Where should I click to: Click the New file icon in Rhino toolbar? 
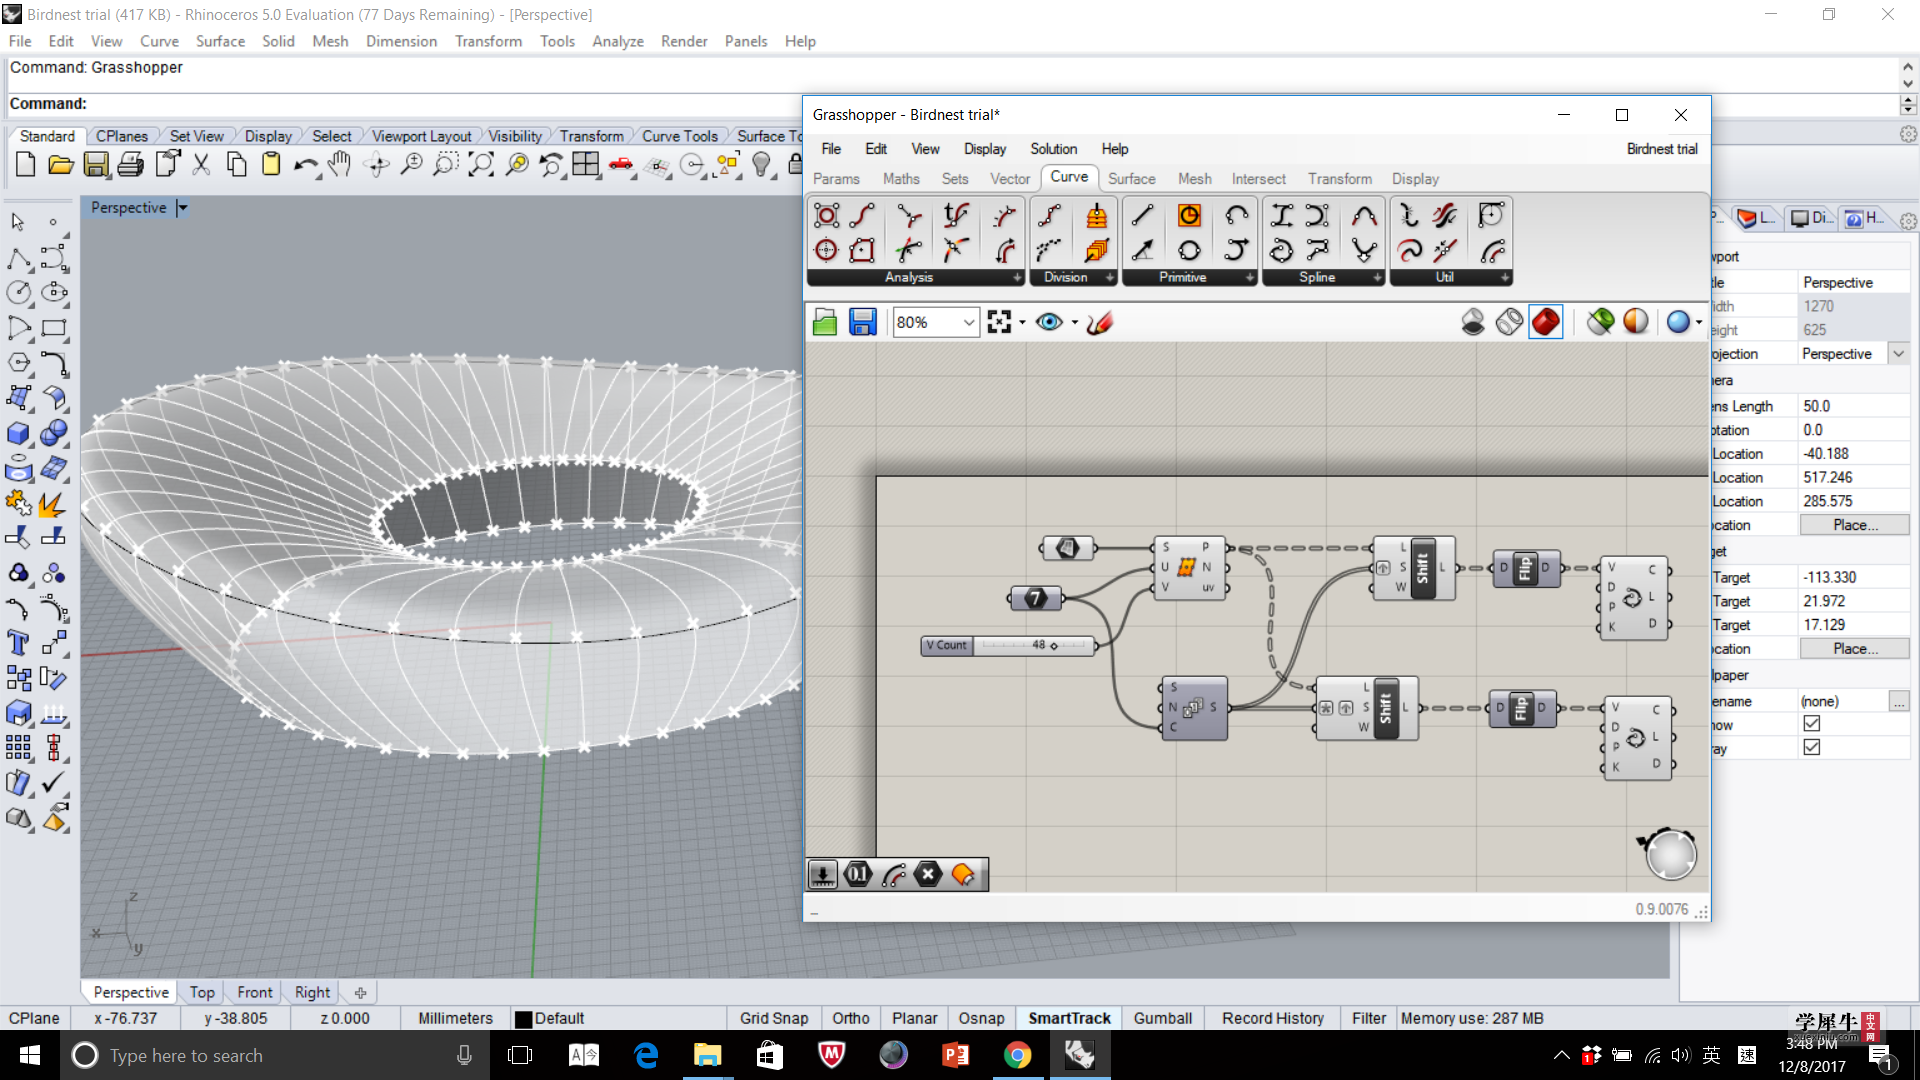click(x=26, y=165)
